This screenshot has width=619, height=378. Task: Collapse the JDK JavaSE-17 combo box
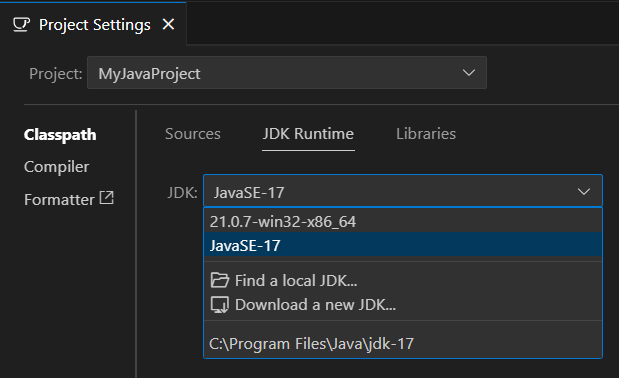pyautogui.click(x=403, y=192)
